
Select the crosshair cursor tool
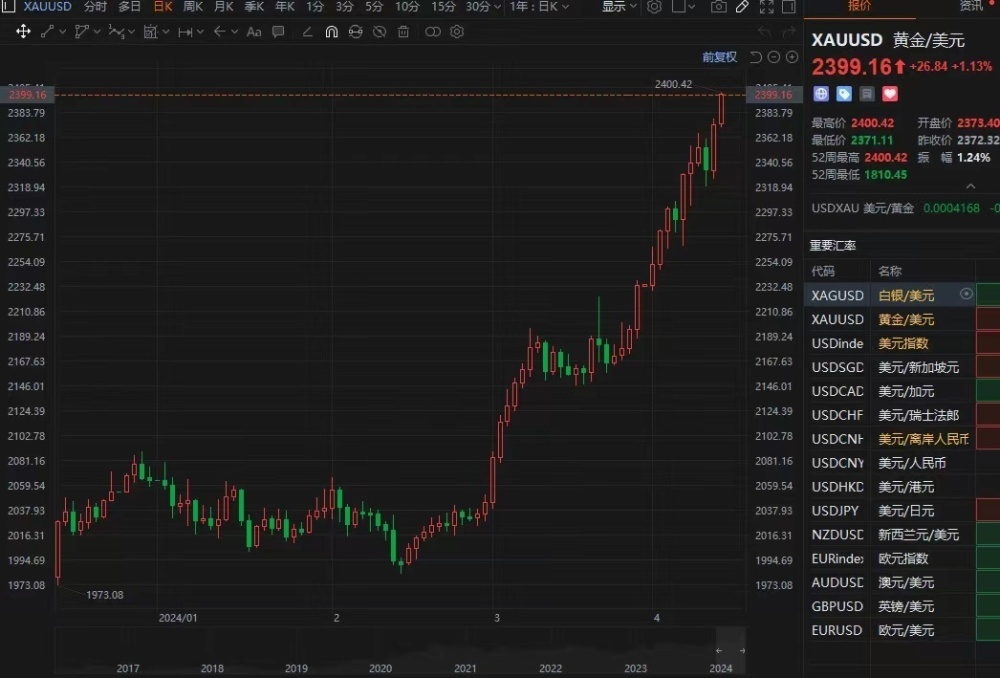pyautogui.click(x=24, y=31)
